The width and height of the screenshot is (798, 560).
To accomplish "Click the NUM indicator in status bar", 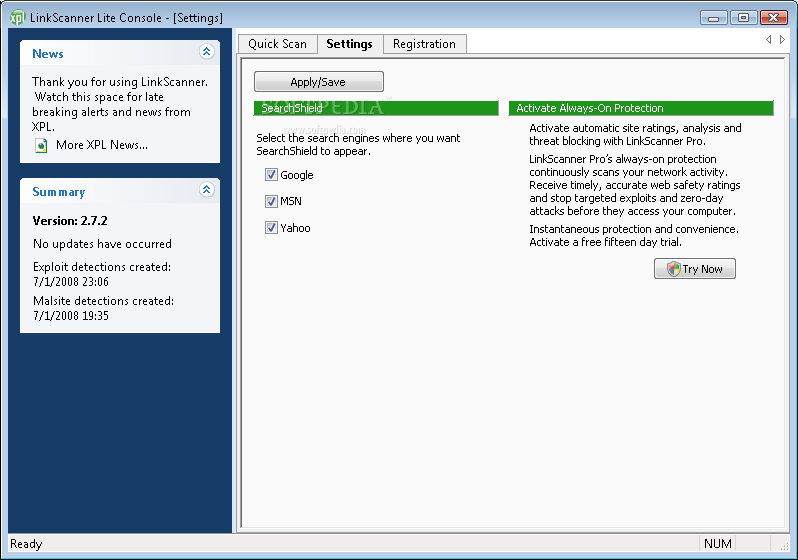I will pos(718,544).
